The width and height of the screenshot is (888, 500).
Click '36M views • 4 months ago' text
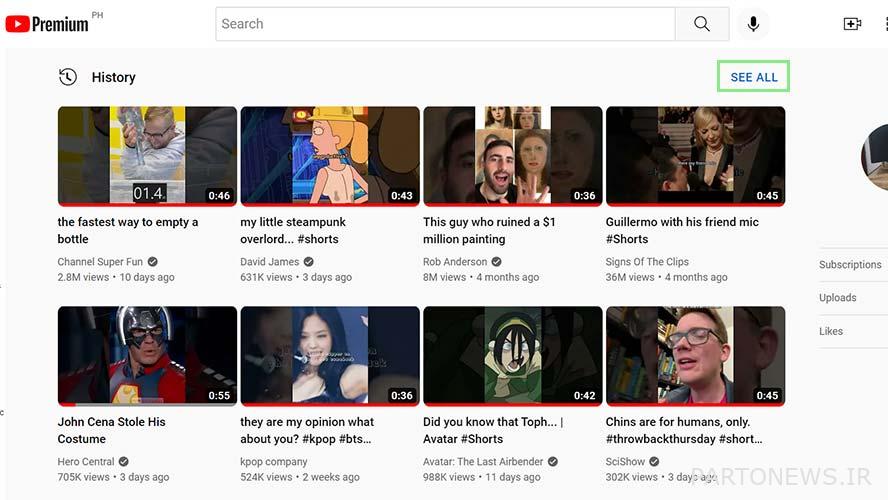(x=667, y=277)
